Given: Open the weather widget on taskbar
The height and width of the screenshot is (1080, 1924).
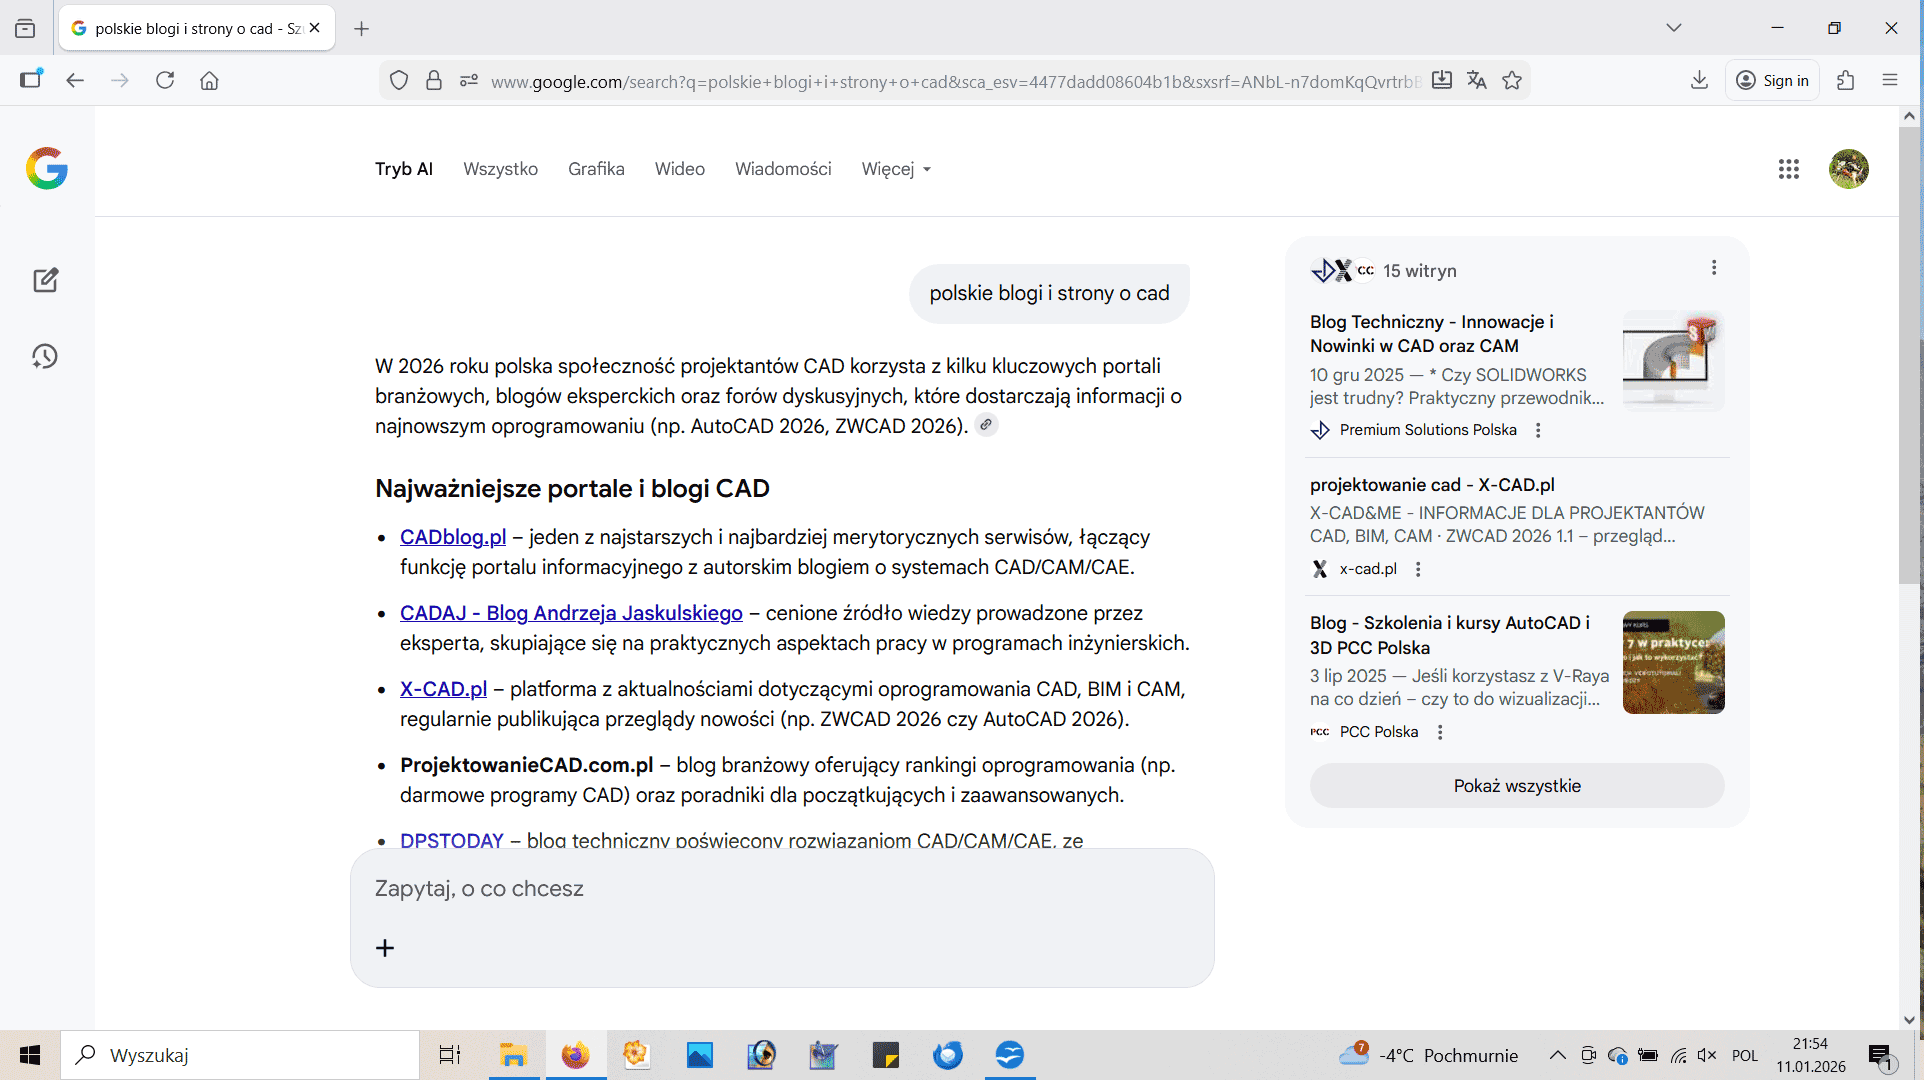Looking at the screenshot, I should pos(1428,1055).
